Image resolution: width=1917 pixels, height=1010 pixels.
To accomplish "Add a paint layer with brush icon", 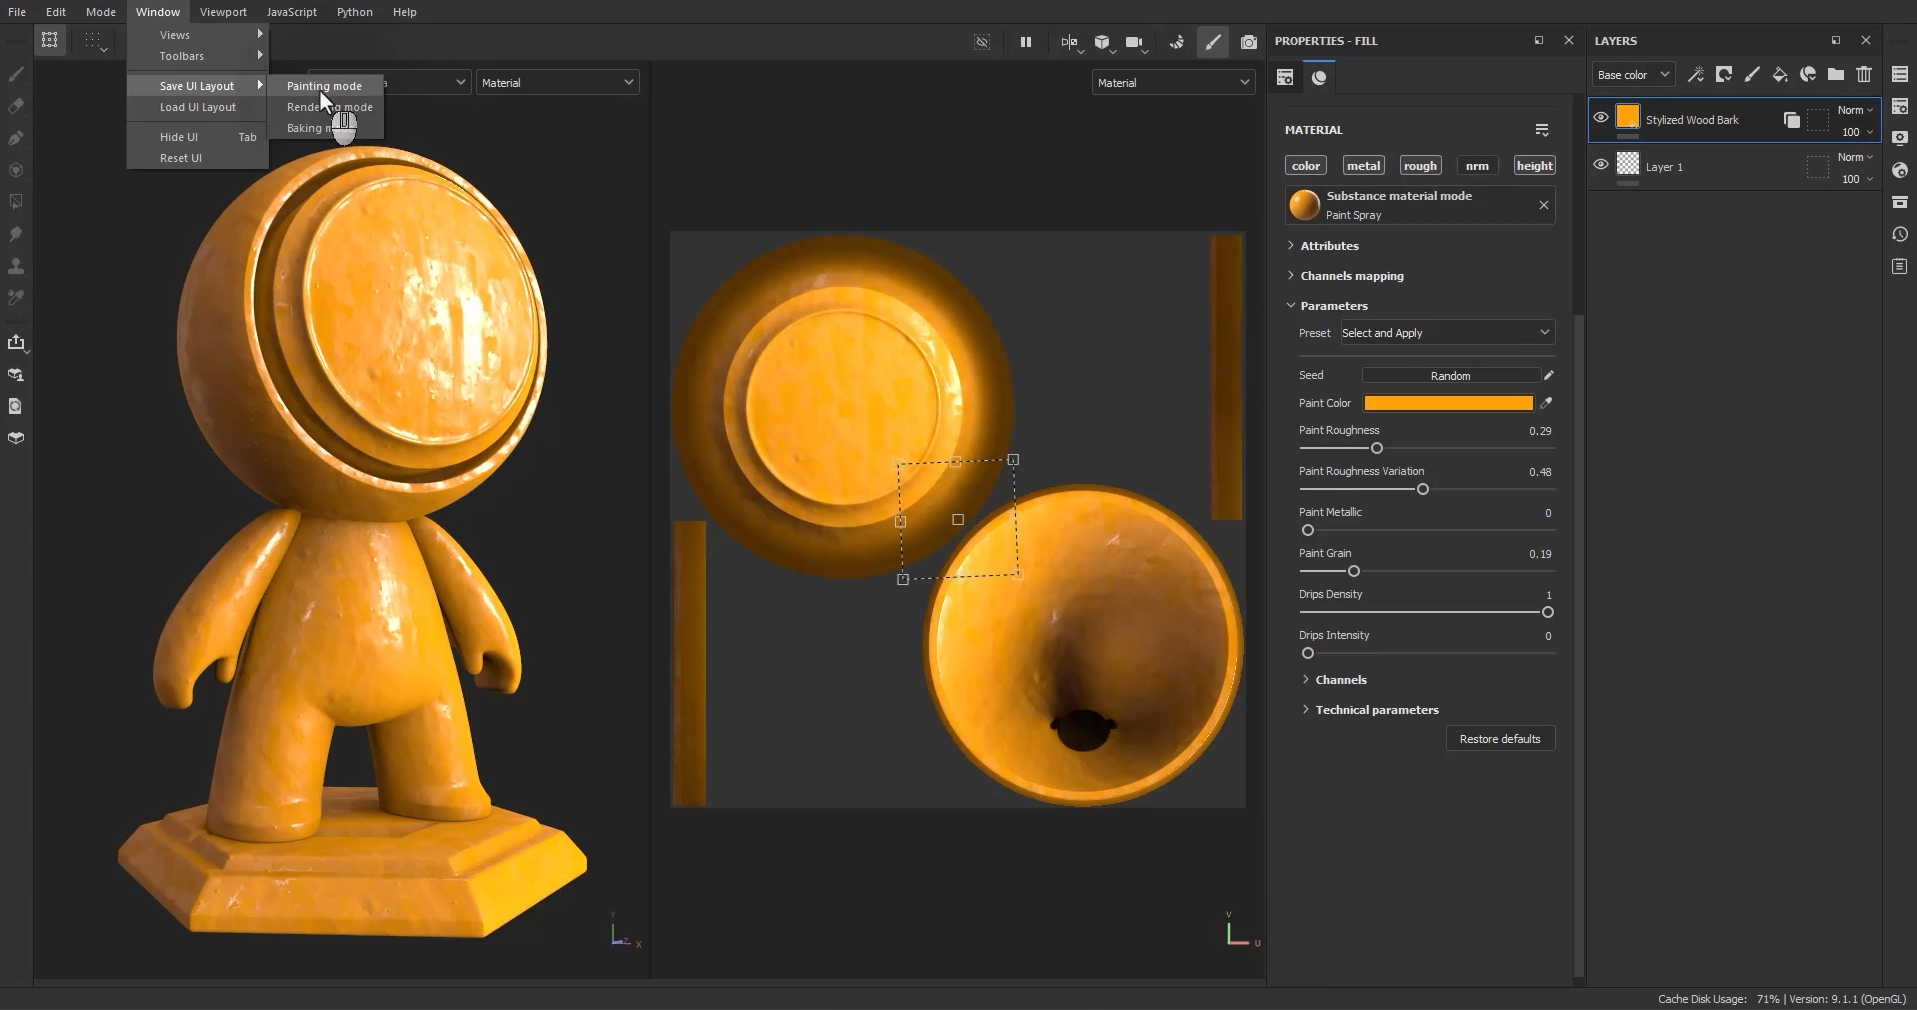I will (1752, 74).
